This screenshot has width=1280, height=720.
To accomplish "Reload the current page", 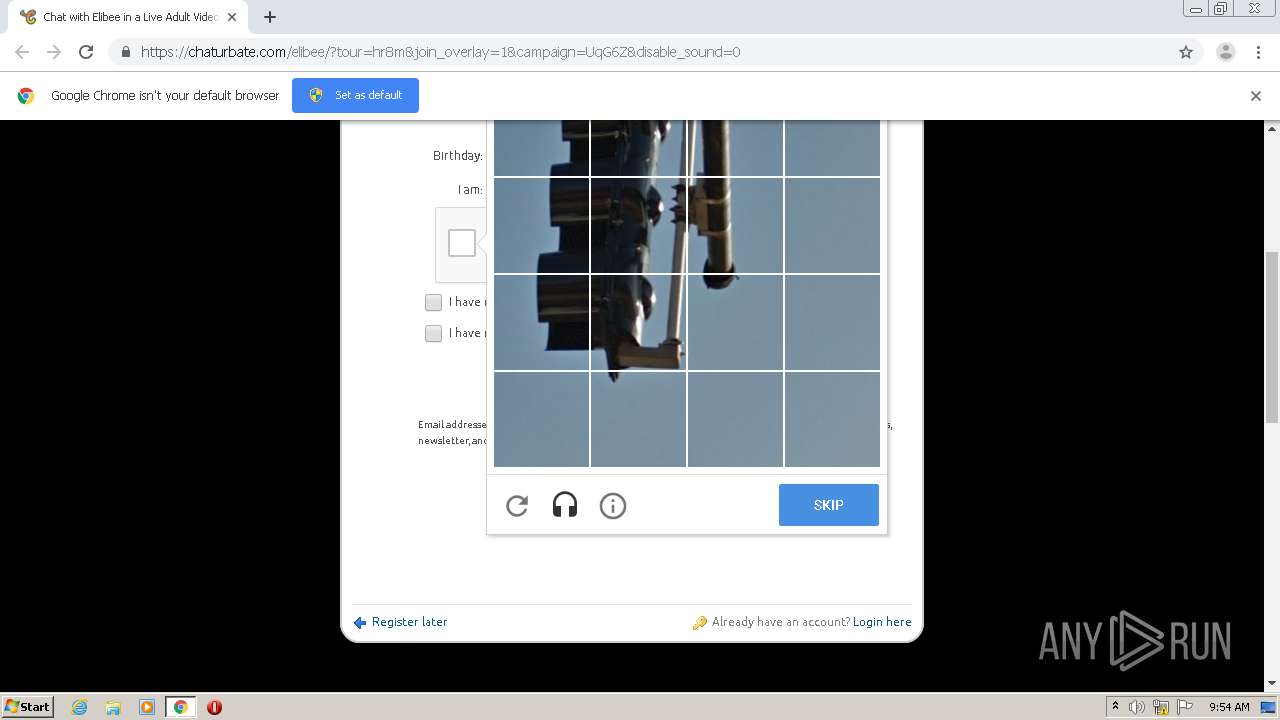I will (86, 52).
